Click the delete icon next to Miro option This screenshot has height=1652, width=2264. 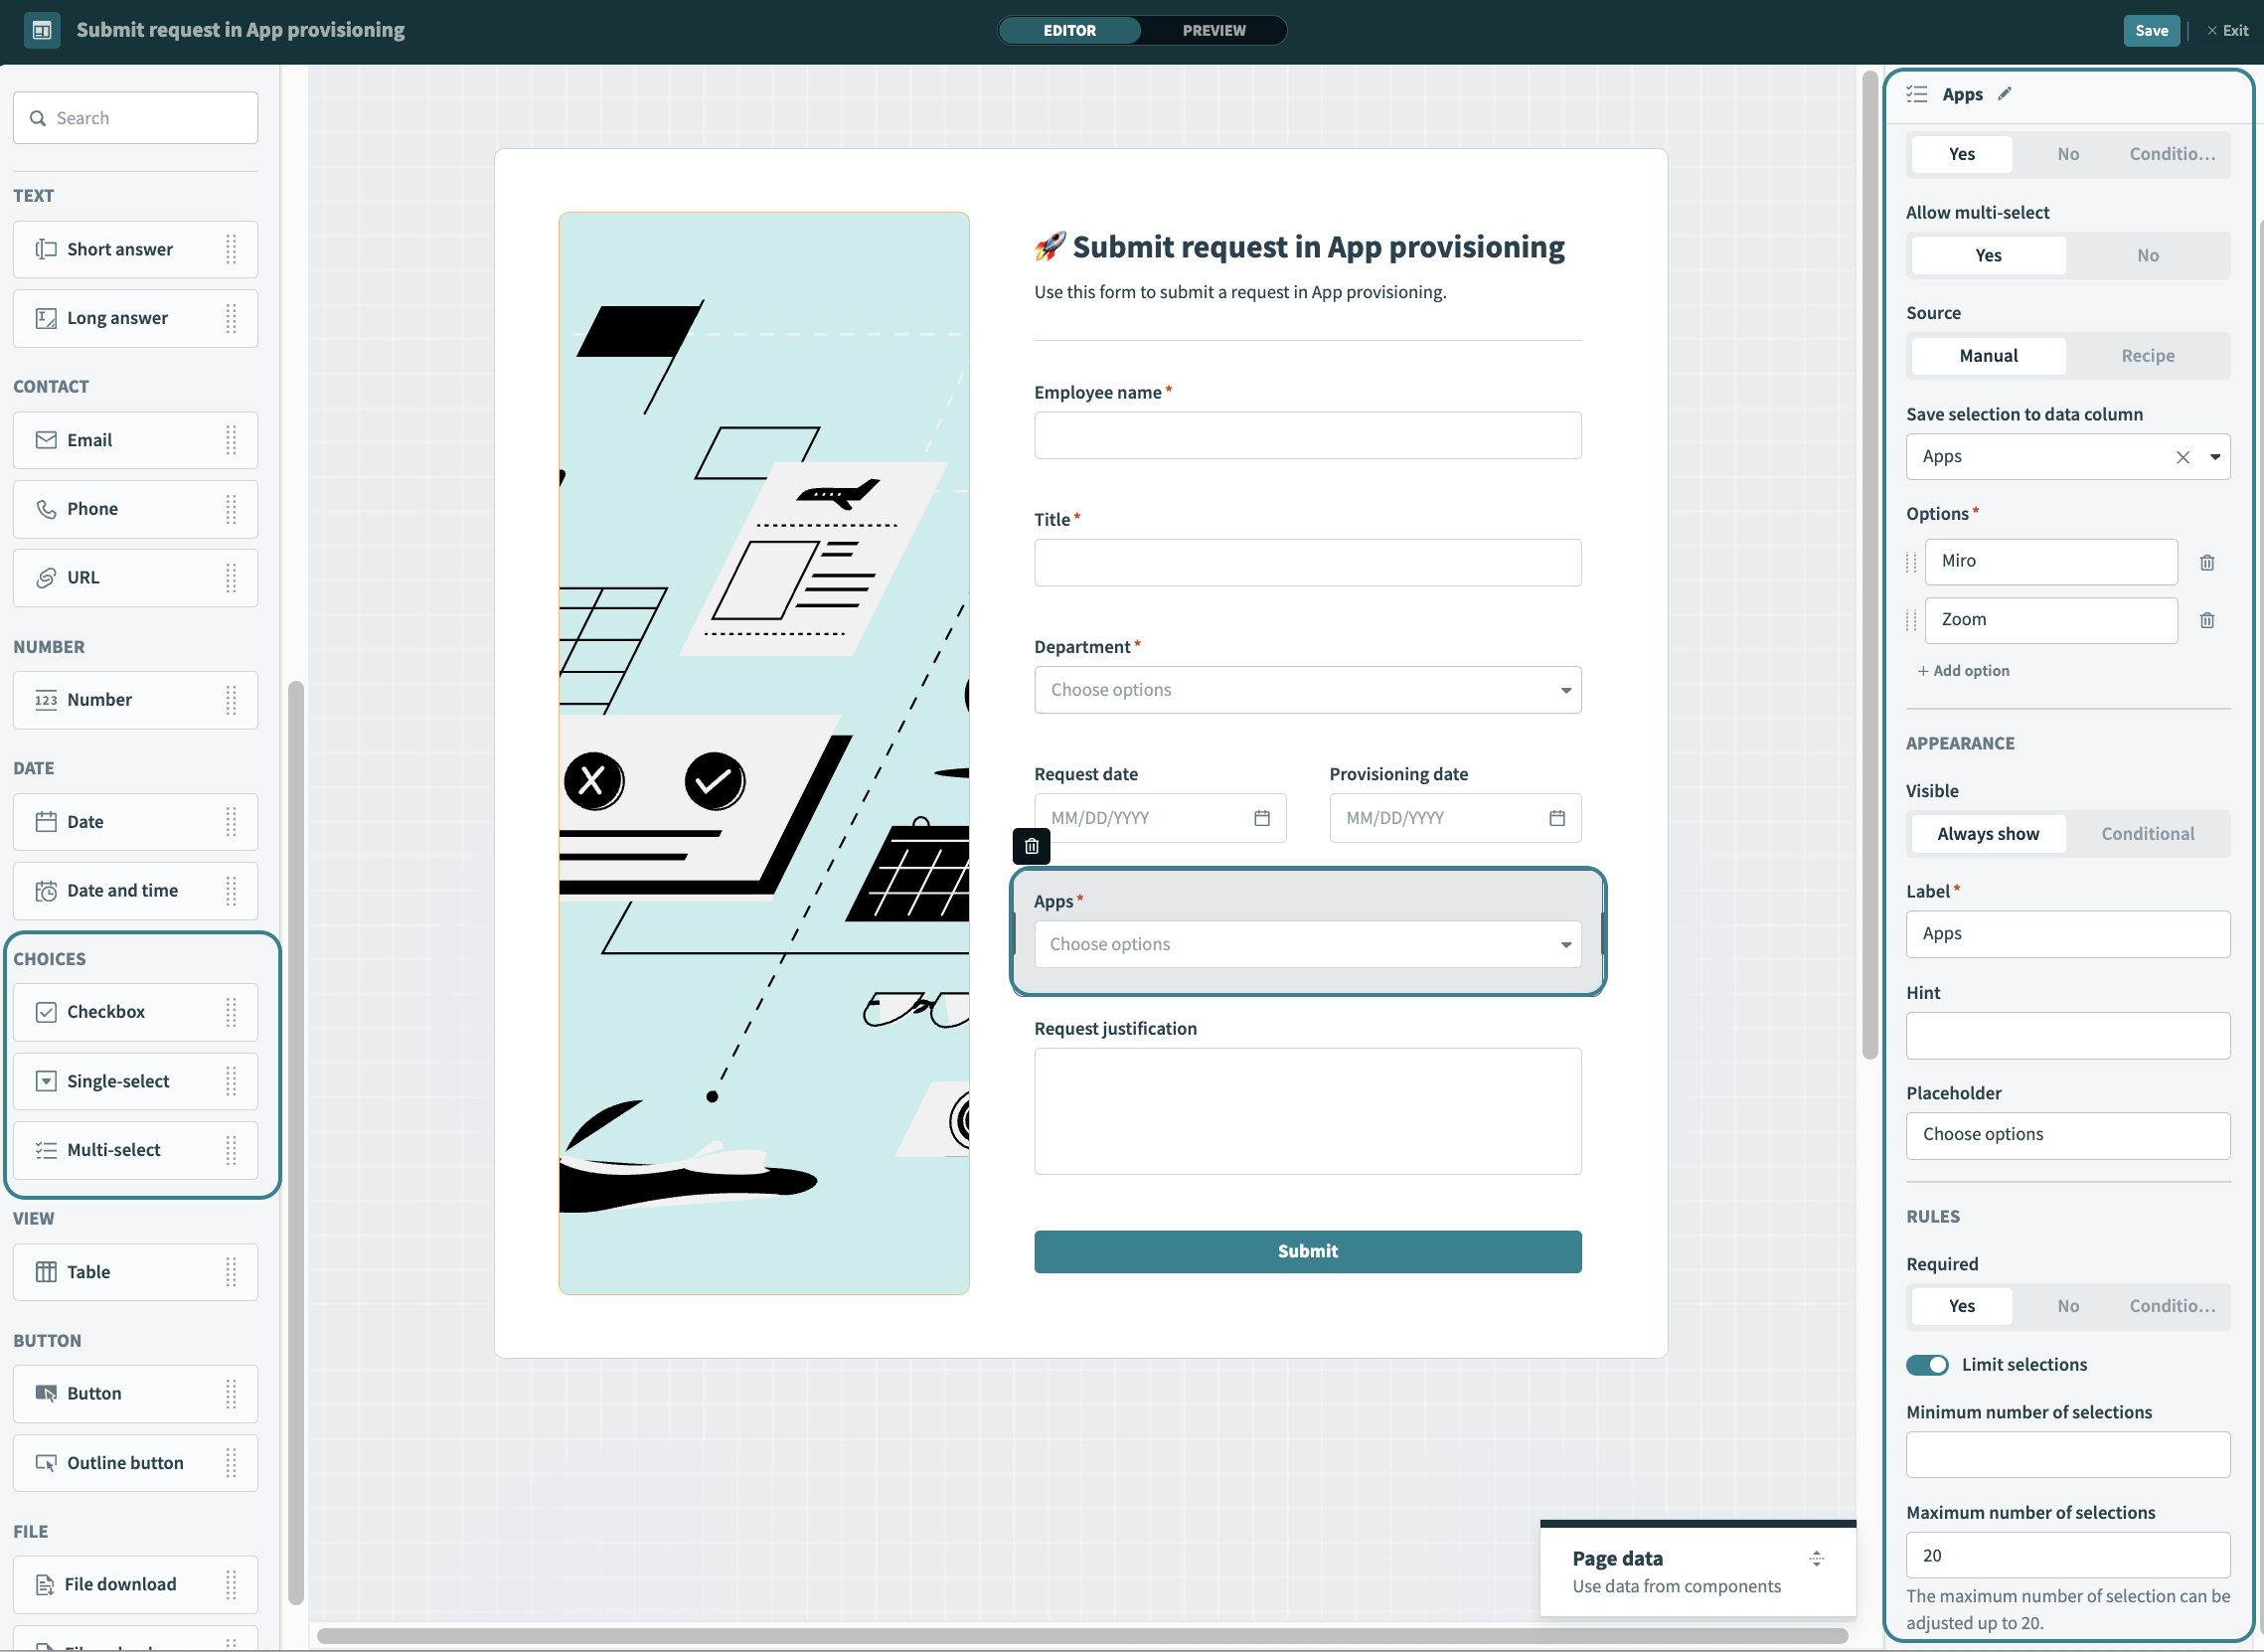point(2207,561)
